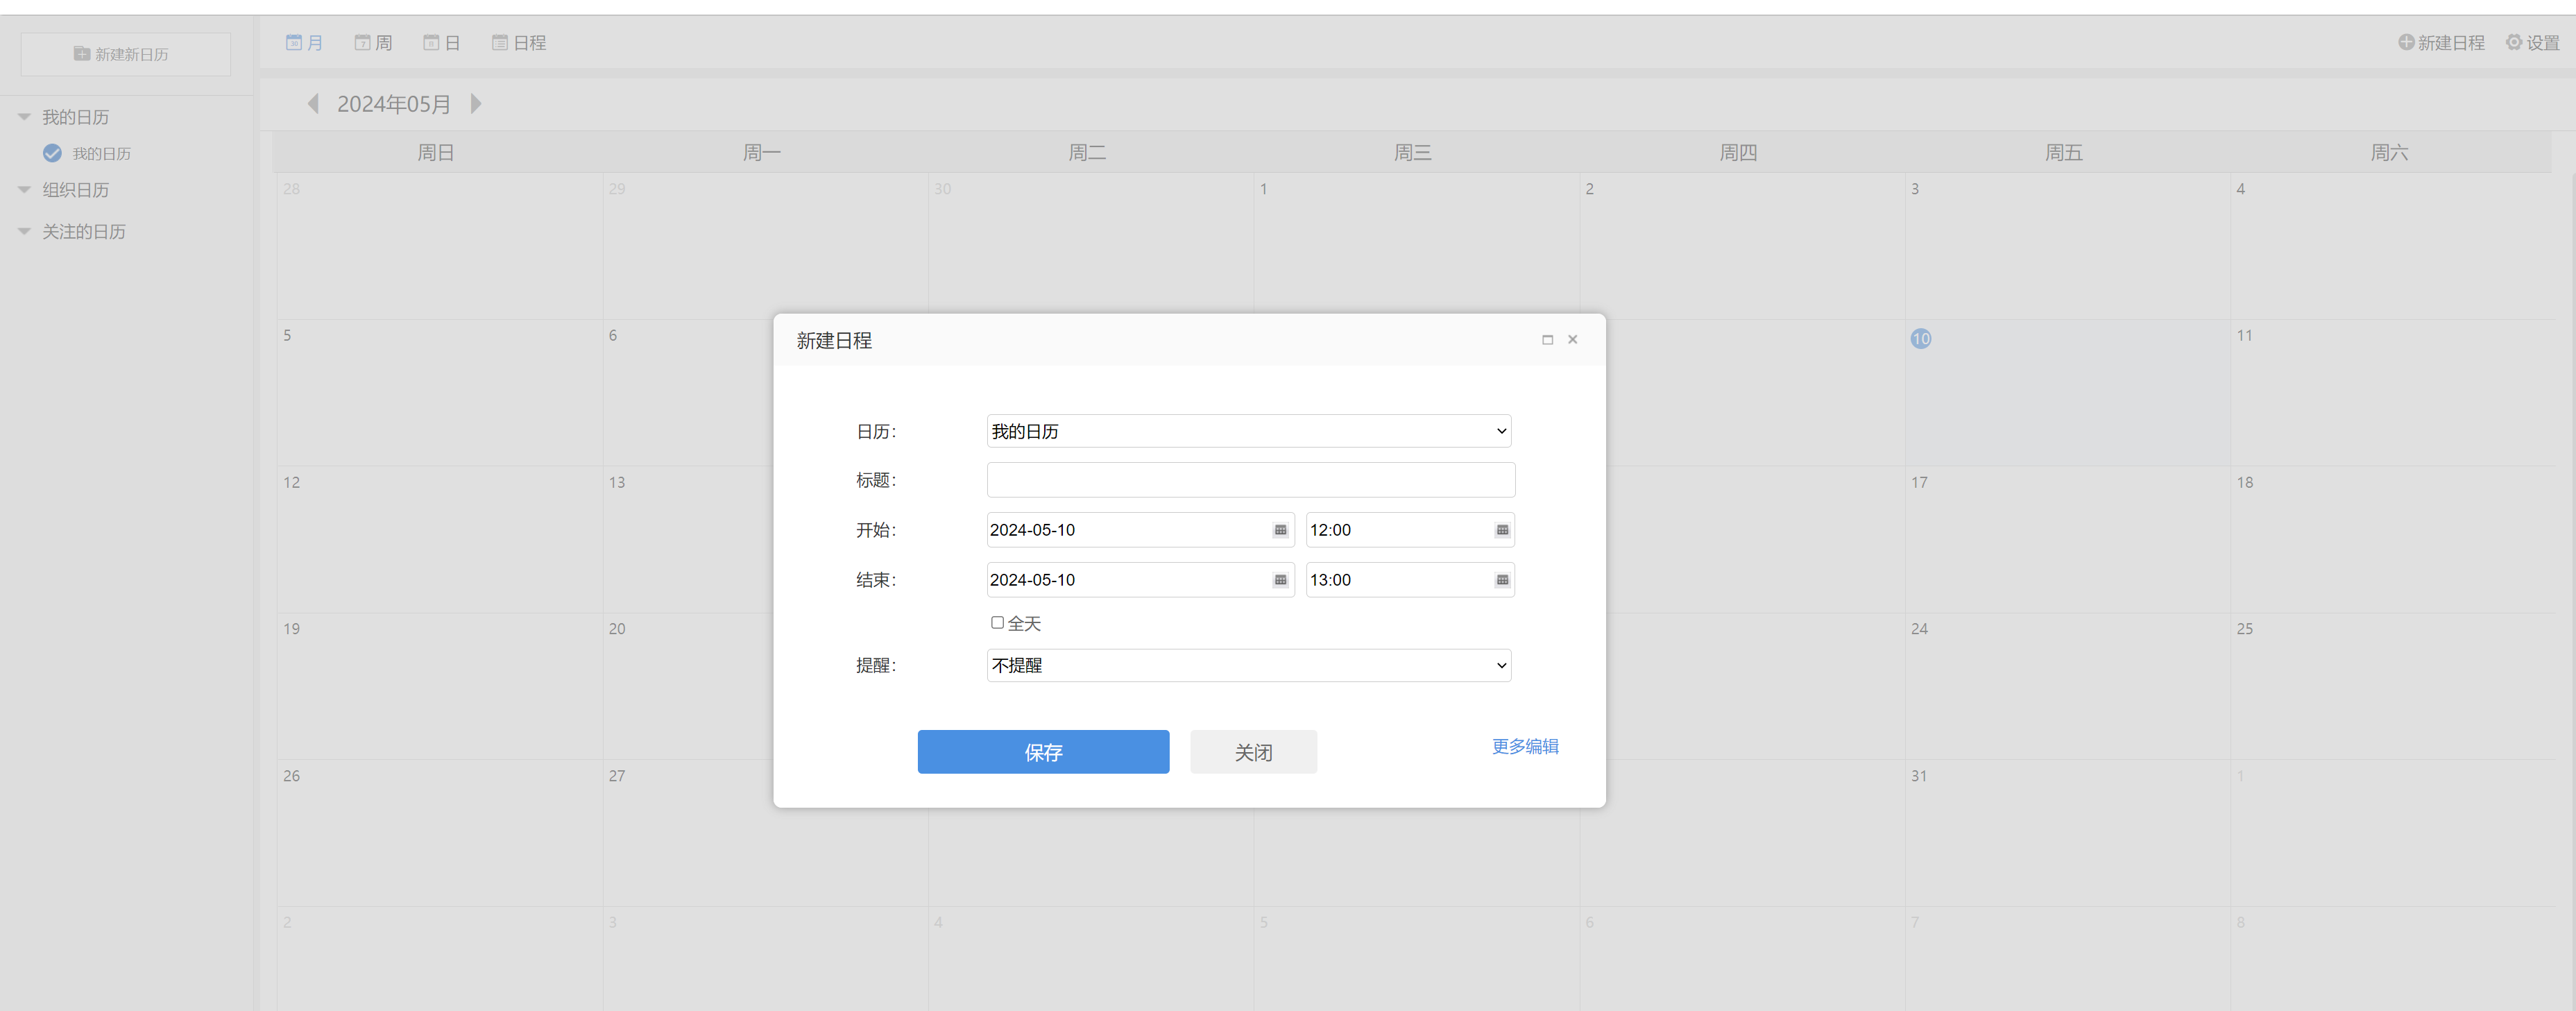Viewport: 2576px width, 1011px height.
Task: Switch to the 周 week view tab
Action: point(373,43)
